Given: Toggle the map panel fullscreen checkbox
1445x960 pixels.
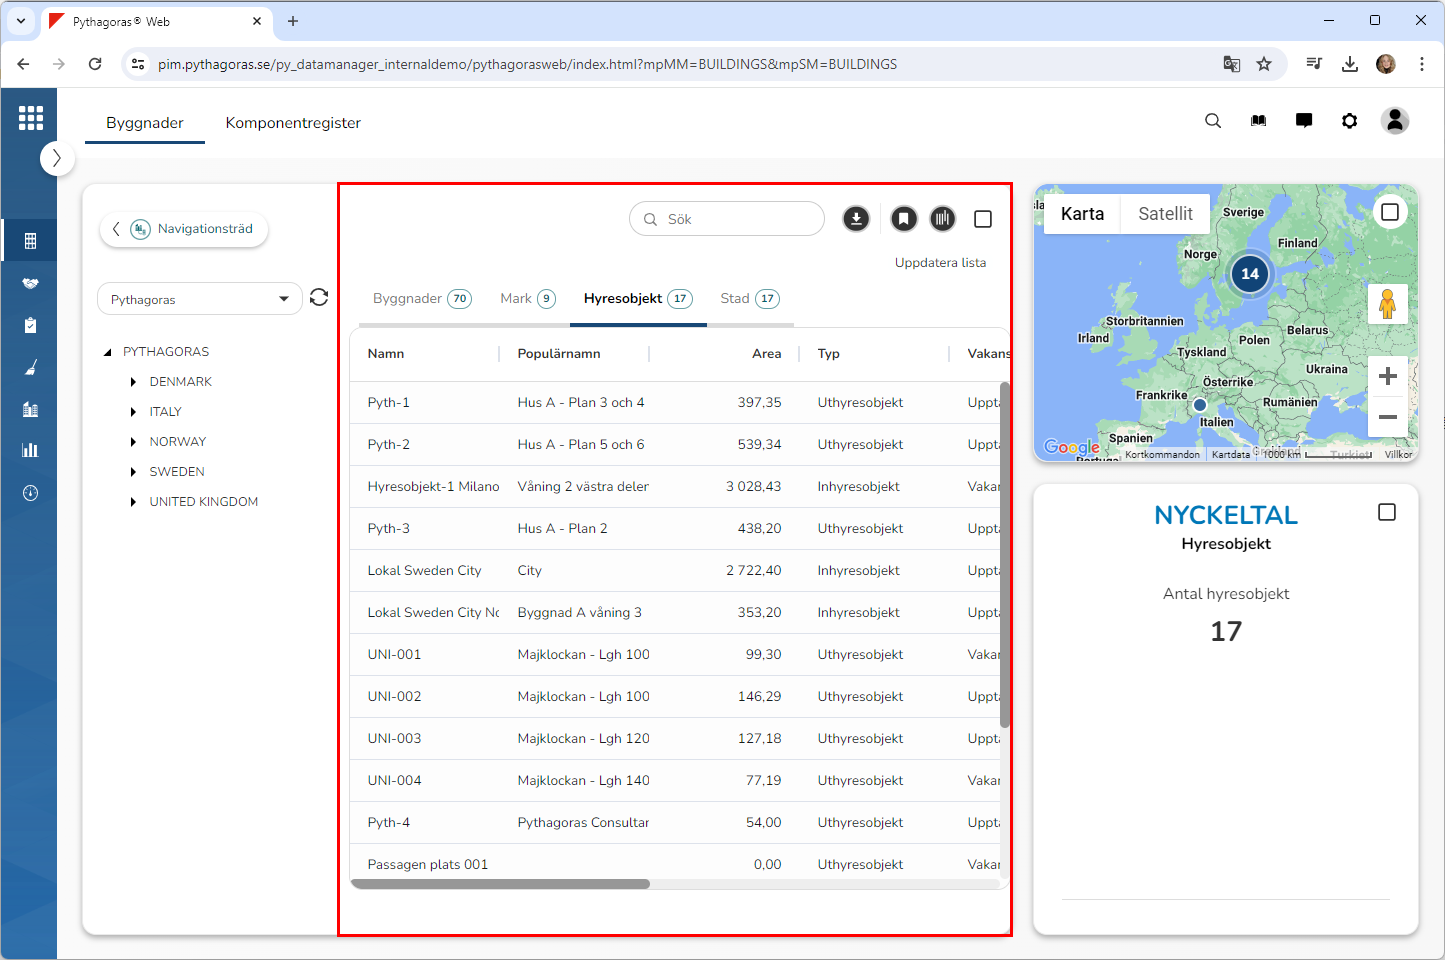Looking at the screenshot, I should click(x=1389, y=212).
